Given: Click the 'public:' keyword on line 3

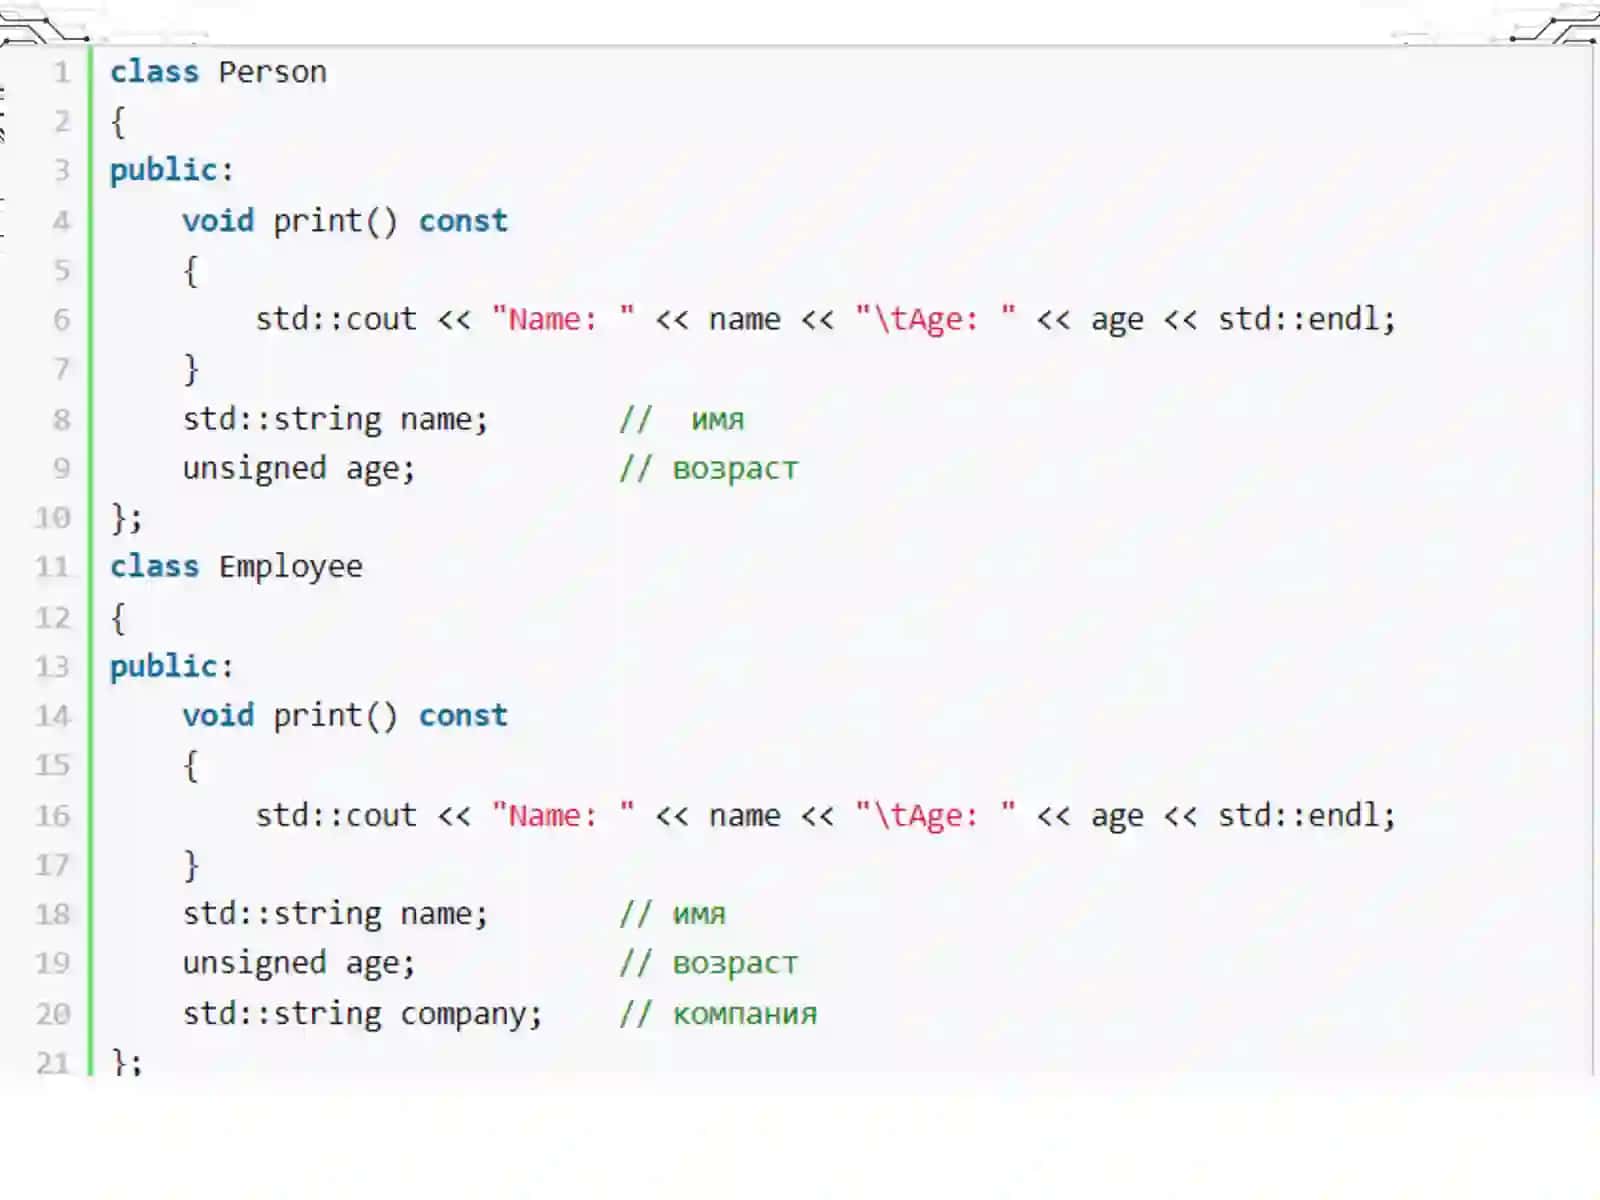Looking at the screenshot, I should pos(171,170).
